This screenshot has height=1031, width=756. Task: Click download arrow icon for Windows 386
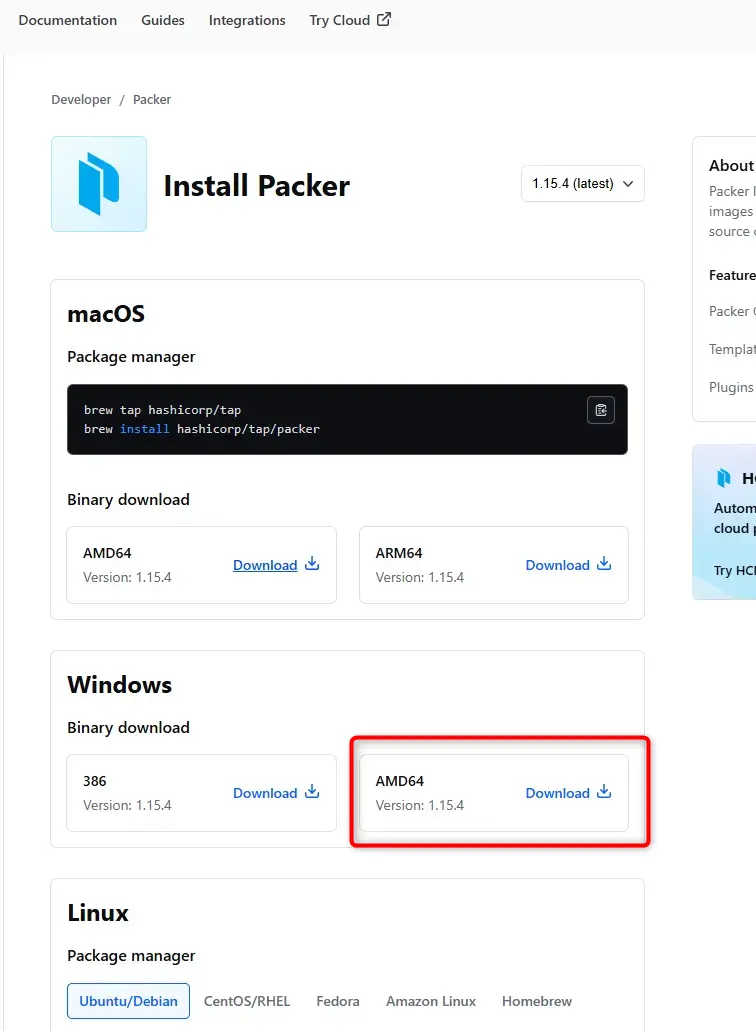[x=312, y=792]
